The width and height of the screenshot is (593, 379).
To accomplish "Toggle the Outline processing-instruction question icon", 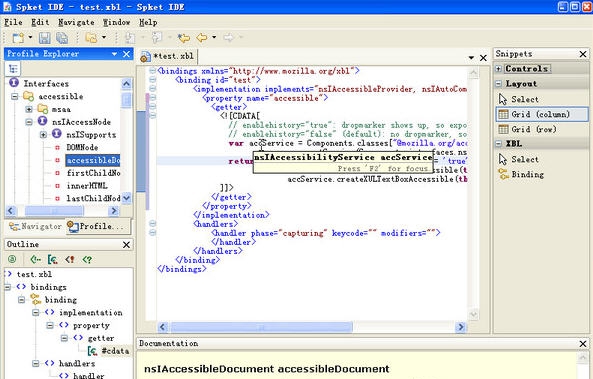I will pos(87,259).
